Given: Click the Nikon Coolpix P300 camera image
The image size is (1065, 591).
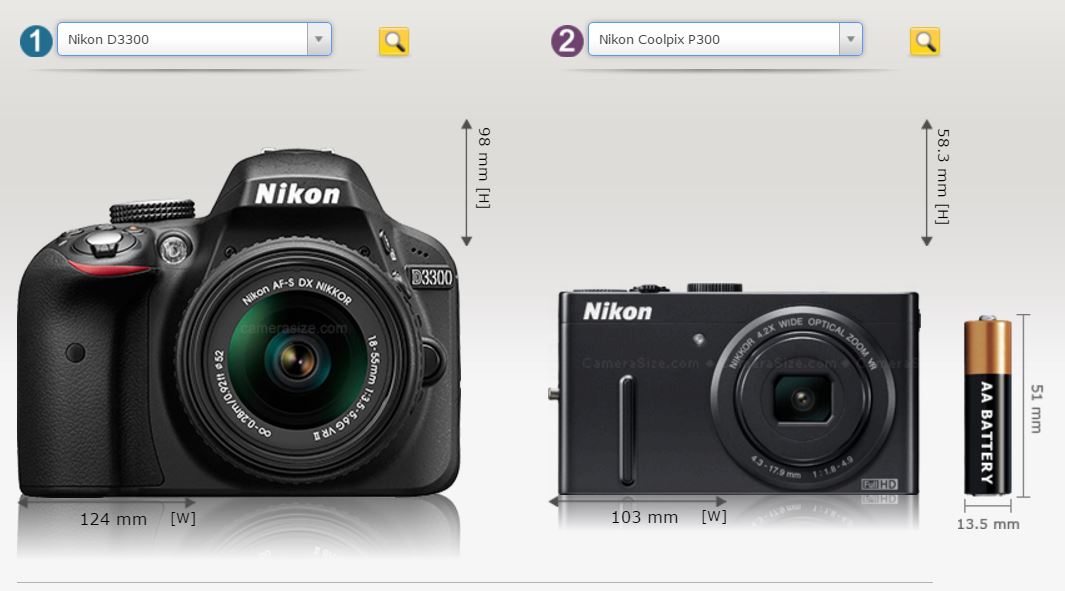Looking at the screenshot, I should (x=735, y=390).
